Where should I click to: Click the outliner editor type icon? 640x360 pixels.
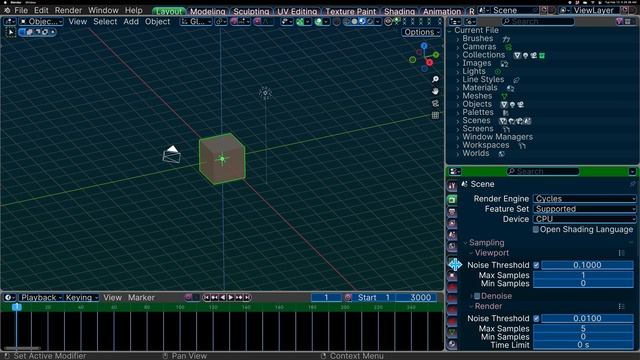point(455,21)
